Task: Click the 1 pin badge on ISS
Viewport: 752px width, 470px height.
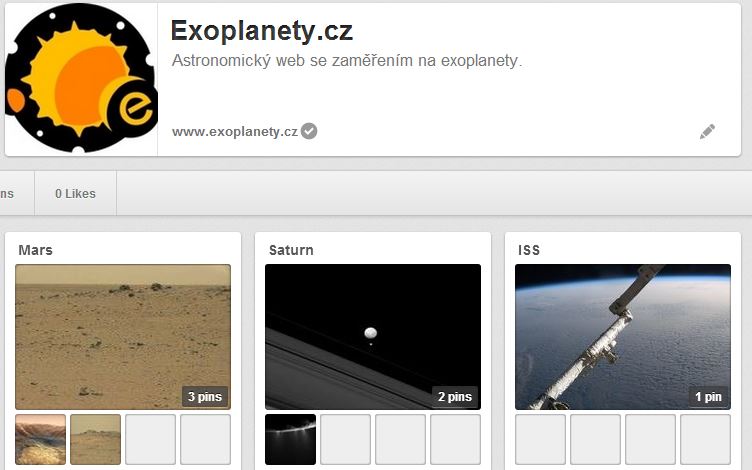Action: point(708,397)
